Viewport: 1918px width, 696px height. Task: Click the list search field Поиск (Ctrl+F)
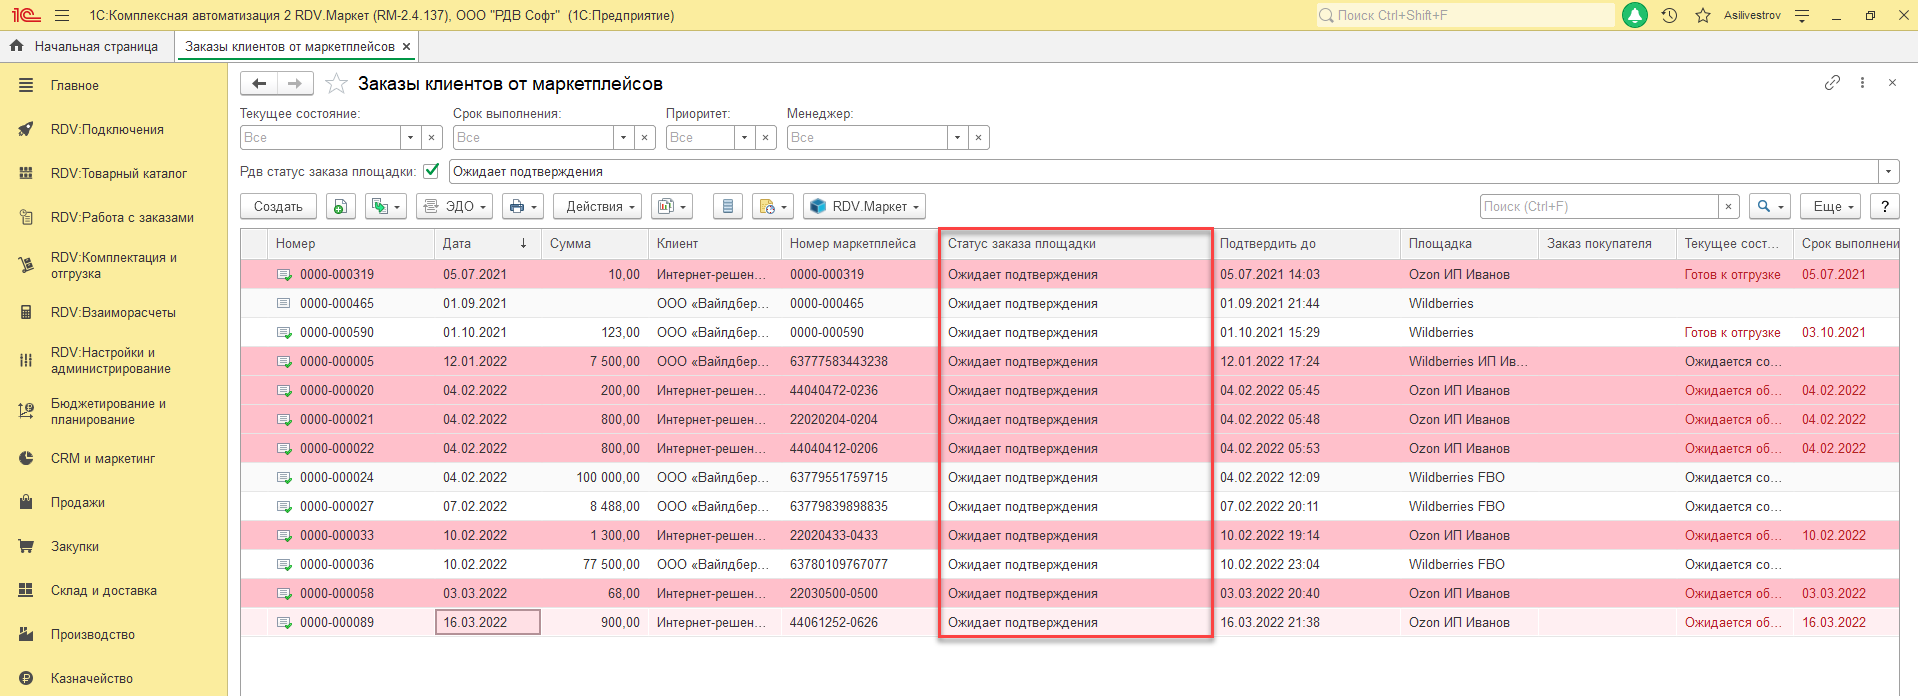click(1598, 206)
